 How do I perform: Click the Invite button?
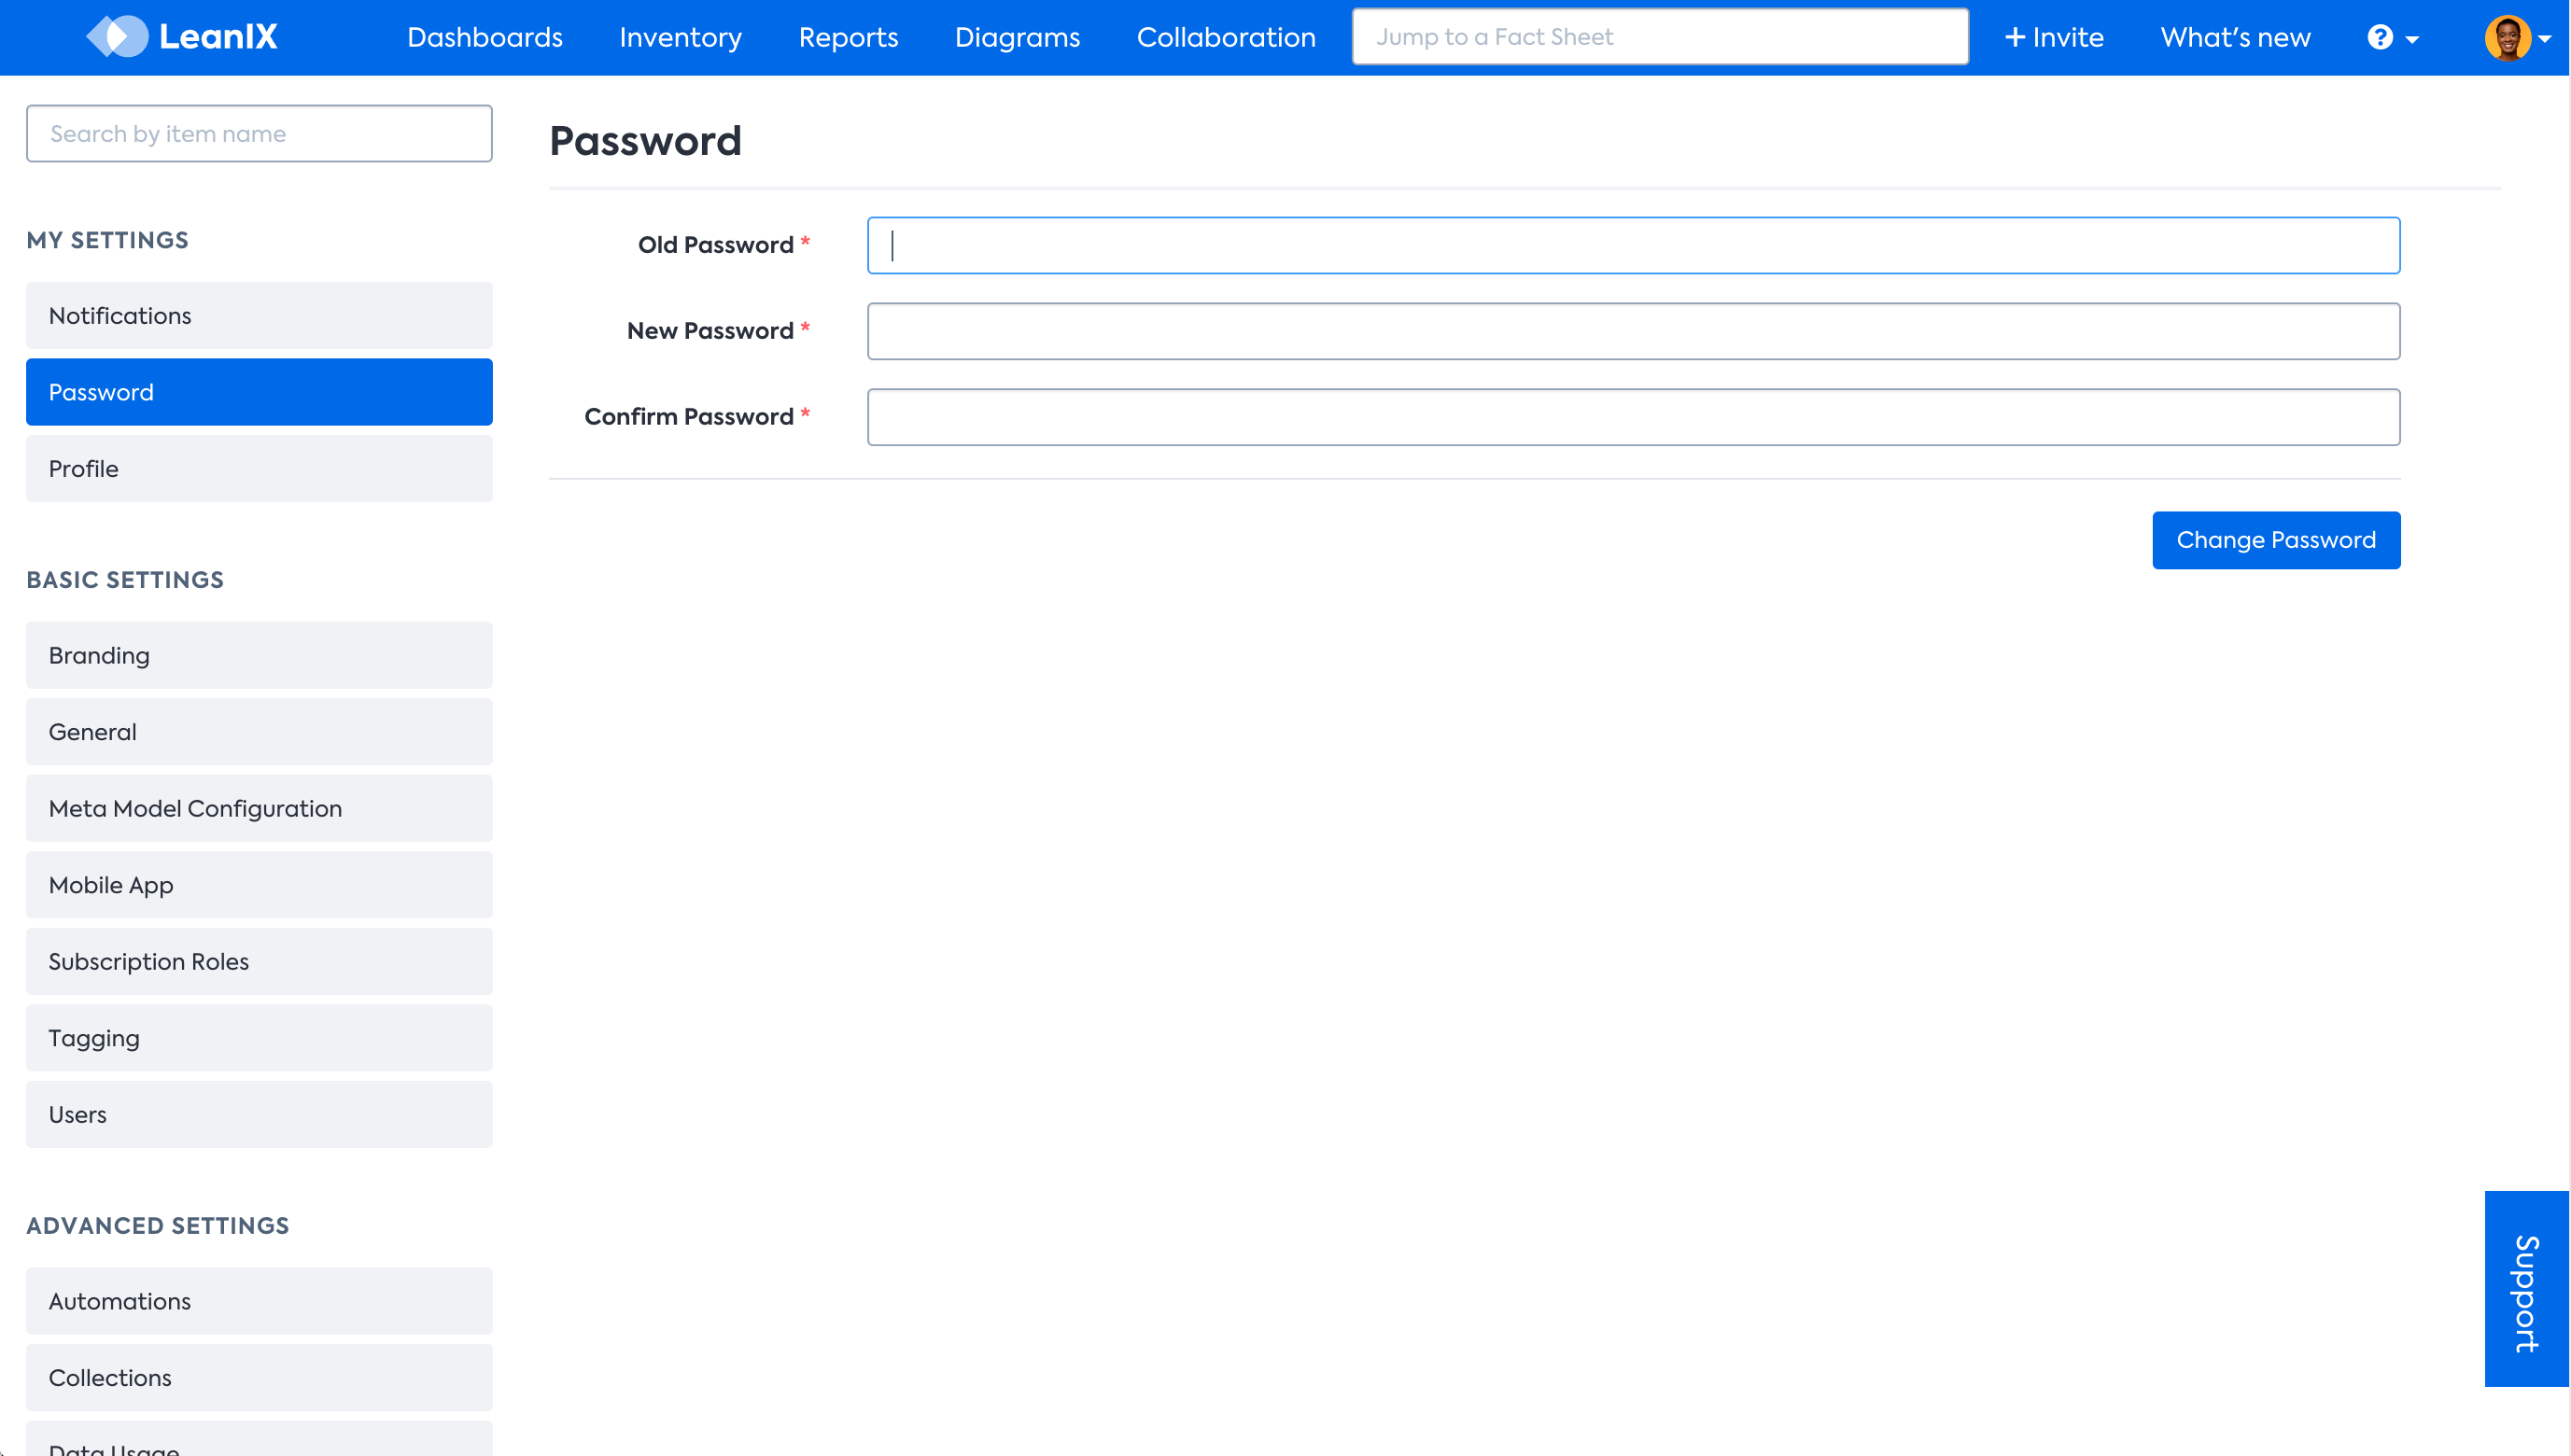pyautogui.click(x=2054, y=38)
